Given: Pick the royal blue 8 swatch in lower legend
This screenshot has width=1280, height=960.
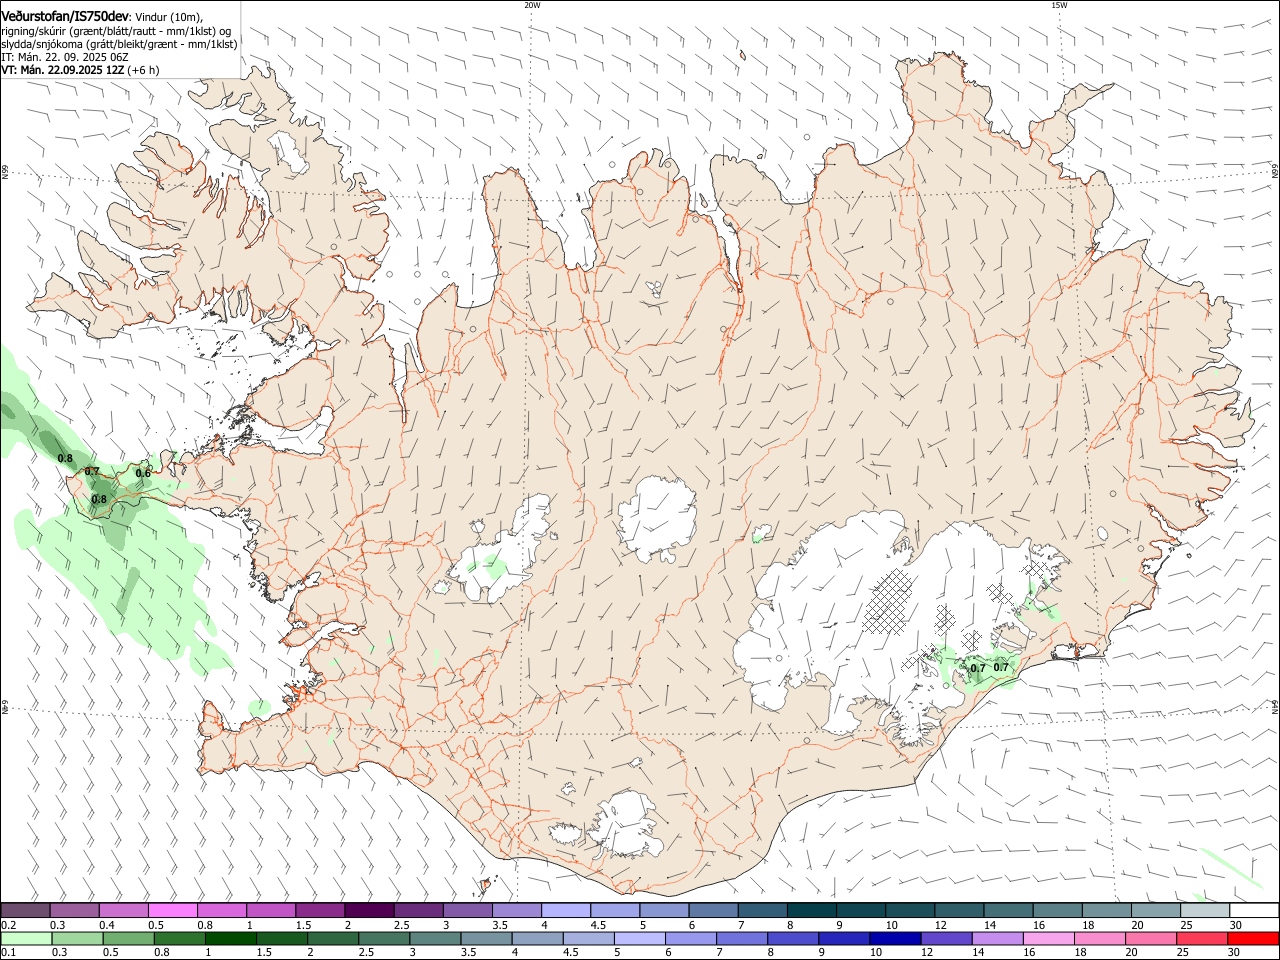Looking at the screenshot, I should [793, 938].
